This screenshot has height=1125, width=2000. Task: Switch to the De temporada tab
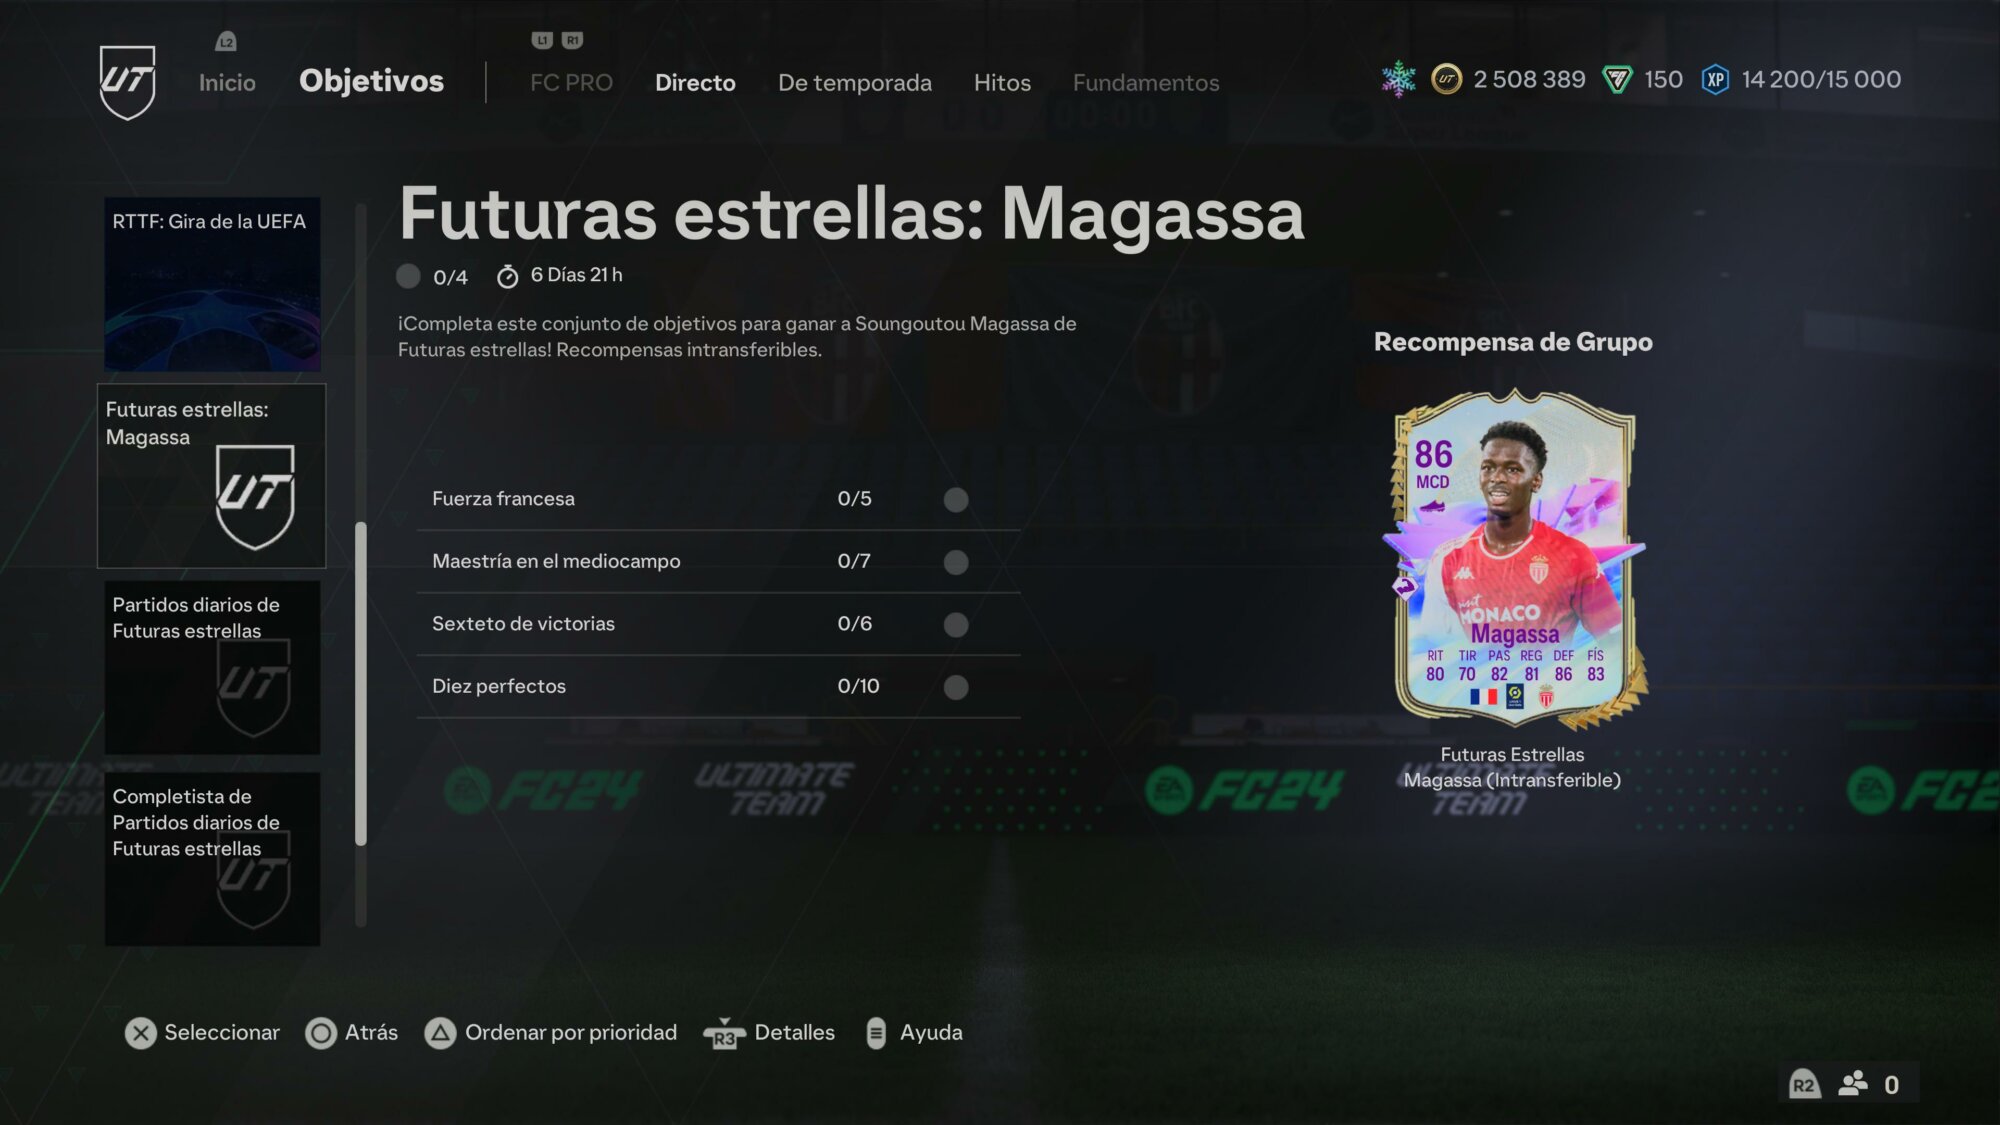855,83
